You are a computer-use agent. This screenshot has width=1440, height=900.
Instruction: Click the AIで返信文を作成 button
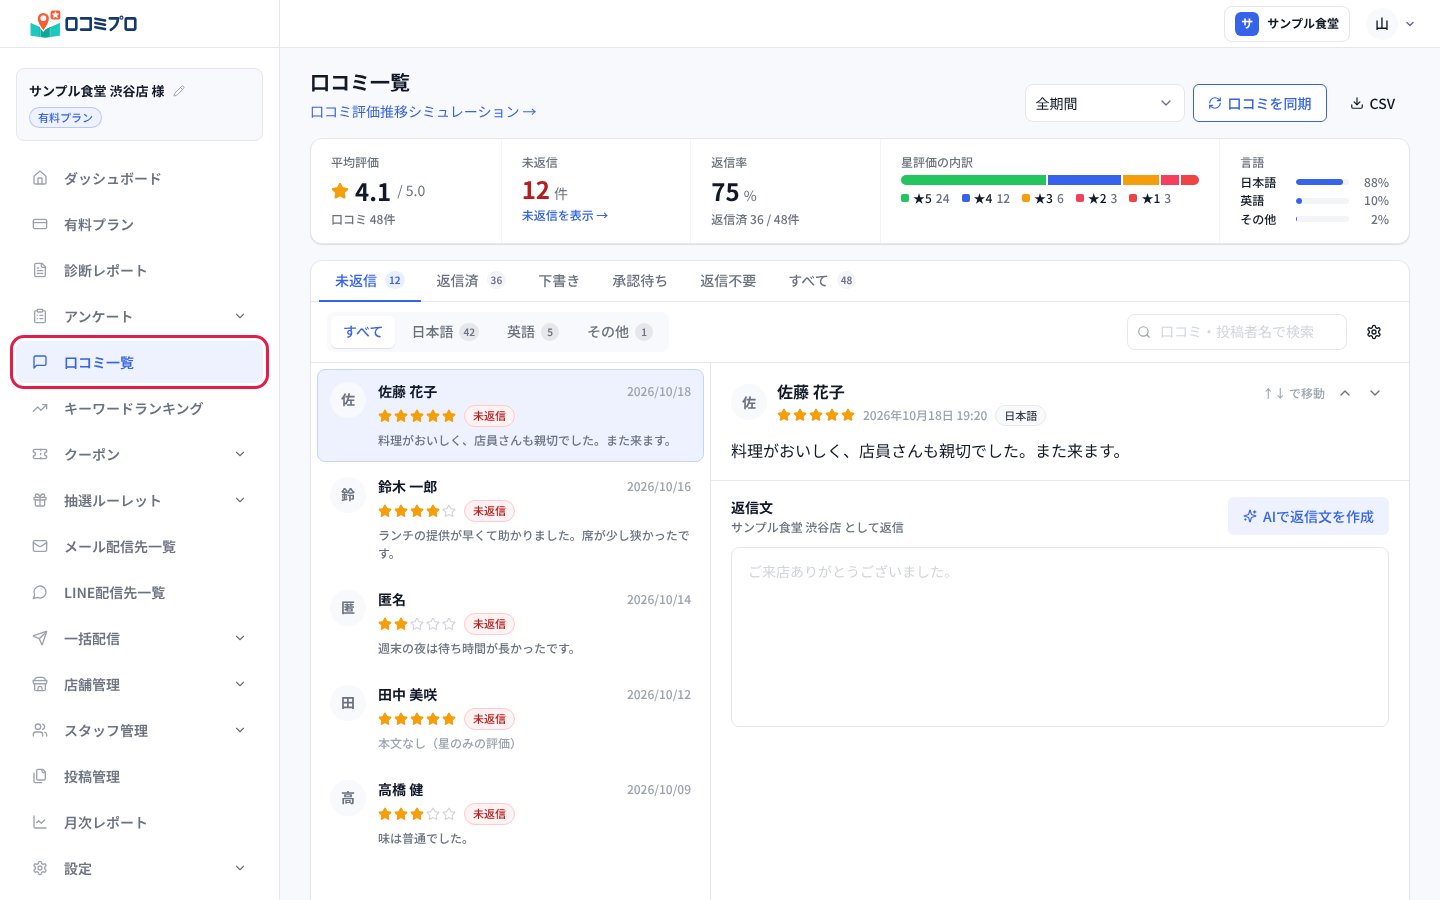[1308, 516]
